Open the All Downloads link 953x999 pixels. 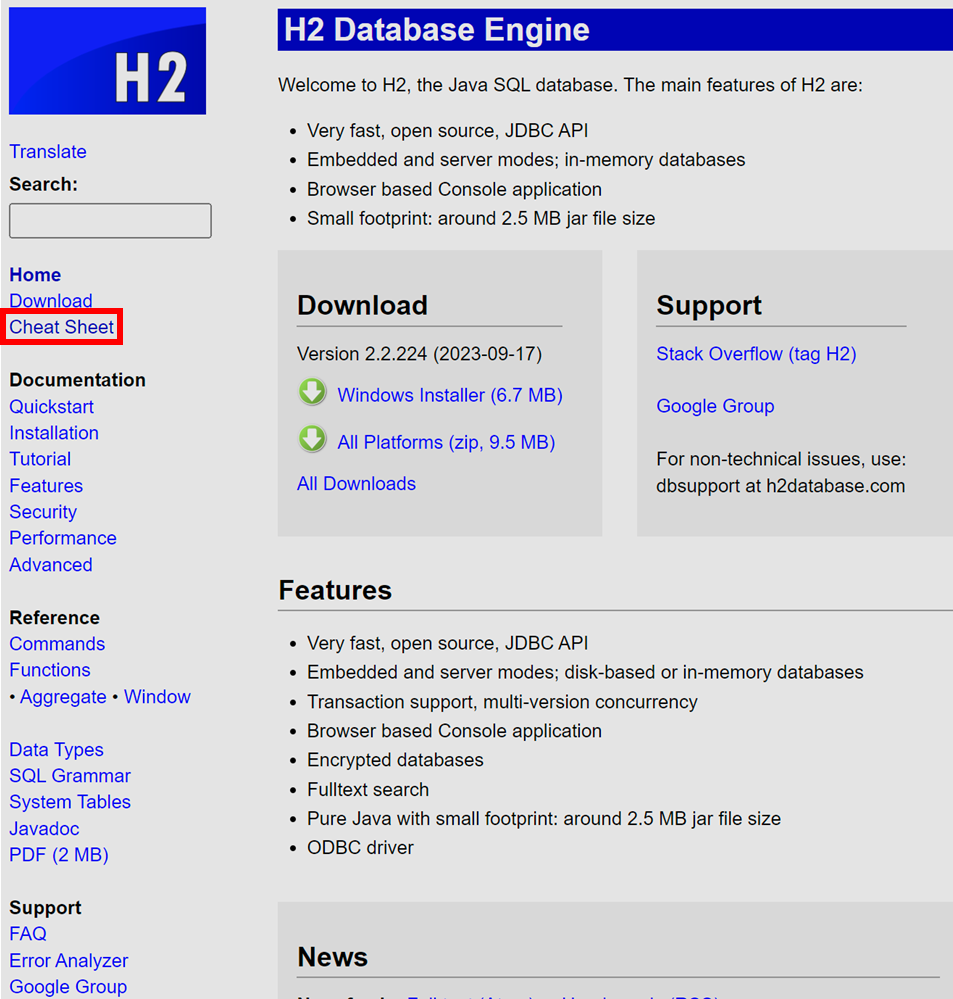(357, 484)
